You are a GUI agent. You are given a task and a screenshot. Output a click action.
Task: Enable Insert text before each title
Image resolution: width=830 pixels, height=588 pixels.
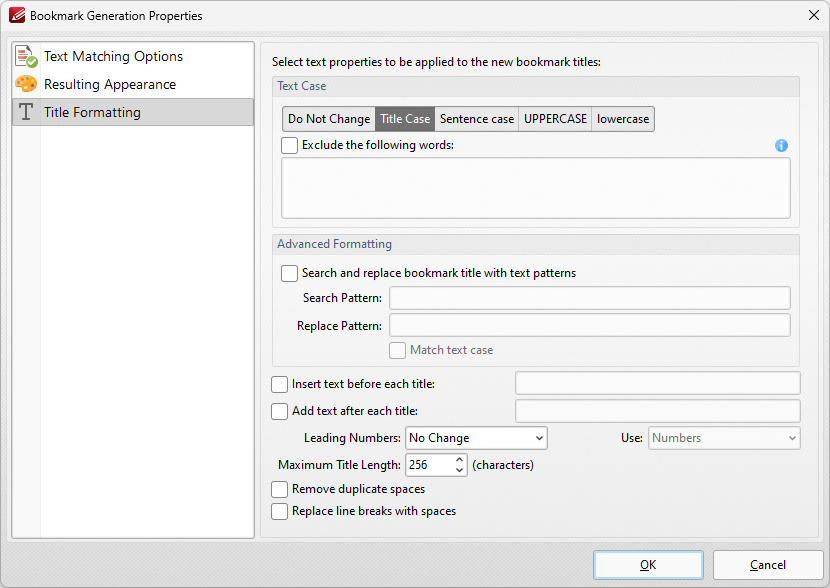pos(279,384)
